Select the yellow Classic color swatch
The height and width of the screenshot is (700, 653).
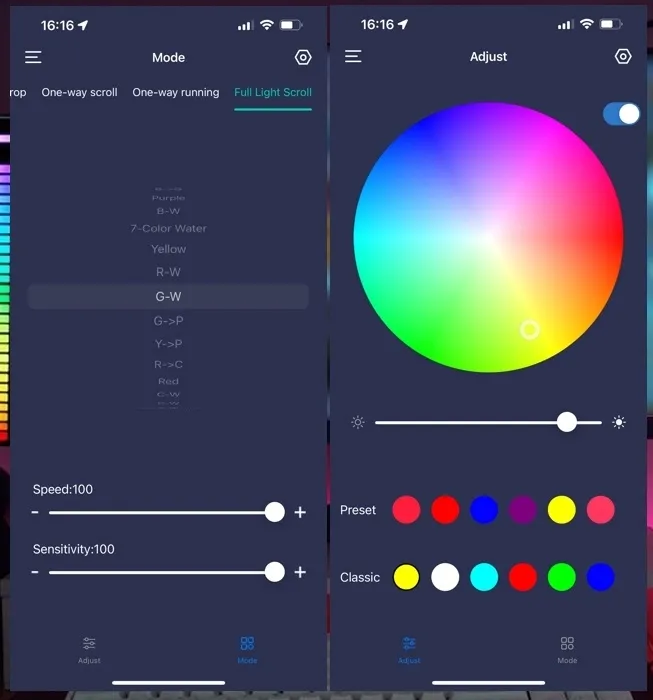coord(406,577)
